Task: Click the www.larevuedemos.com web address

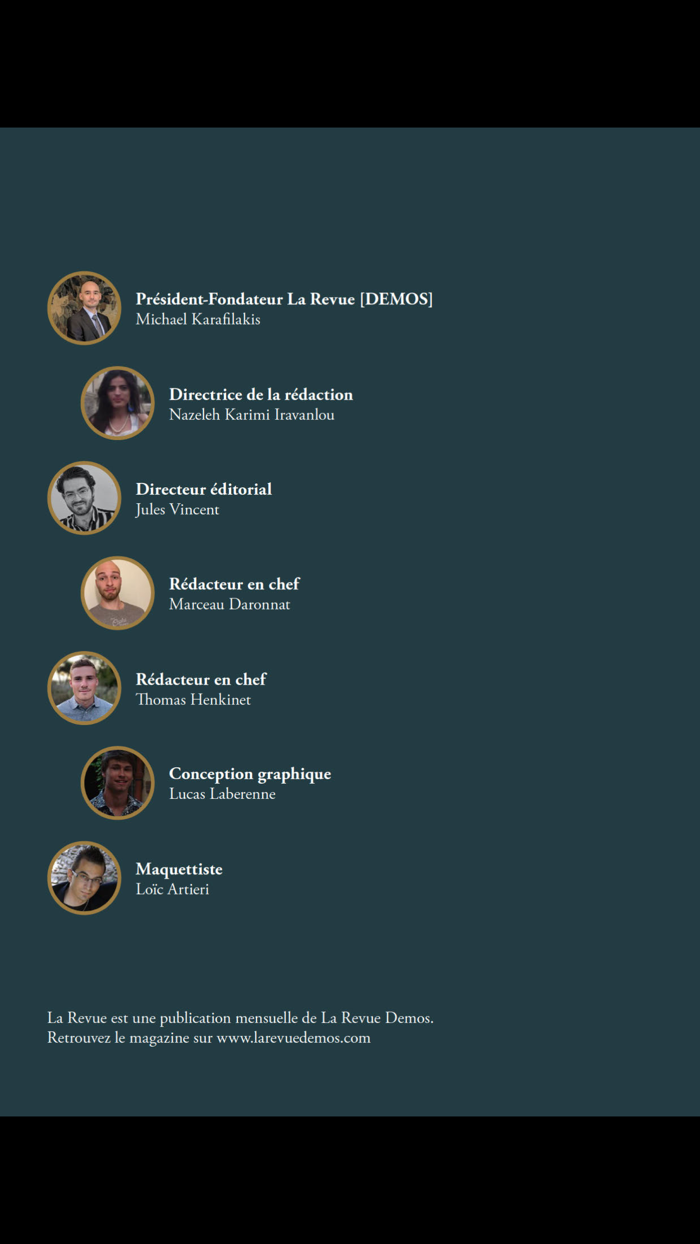Action: [294, 1038]
